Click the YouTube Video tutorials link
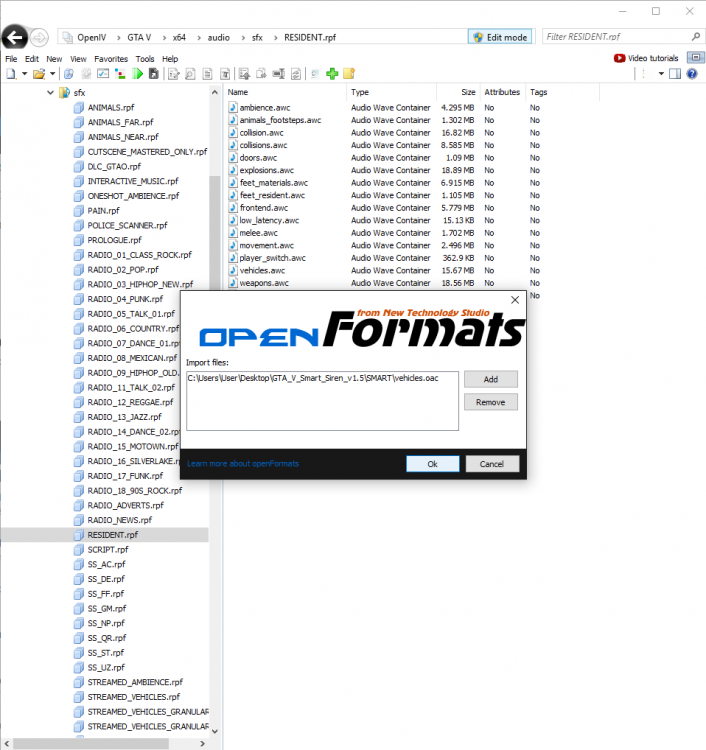 [x=646, y=58]
